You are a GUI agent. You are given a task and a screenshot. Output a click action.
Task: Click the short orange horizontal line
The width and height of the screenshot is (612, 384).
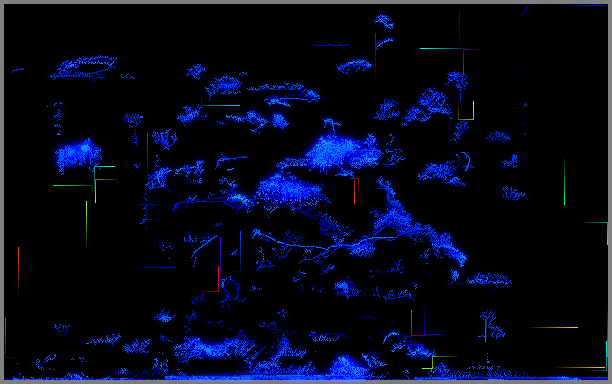[553, 327]
